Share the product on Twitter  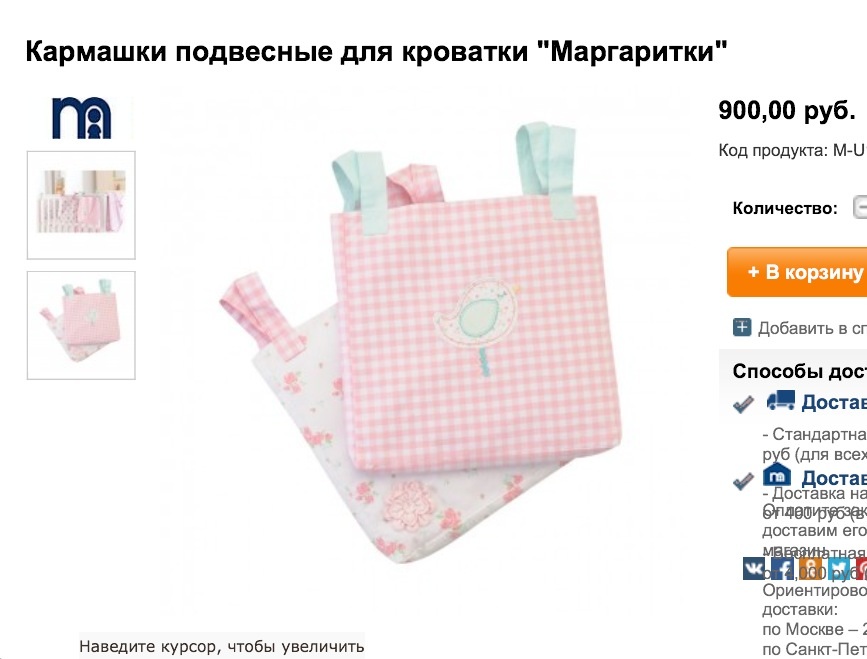(838, 568)
